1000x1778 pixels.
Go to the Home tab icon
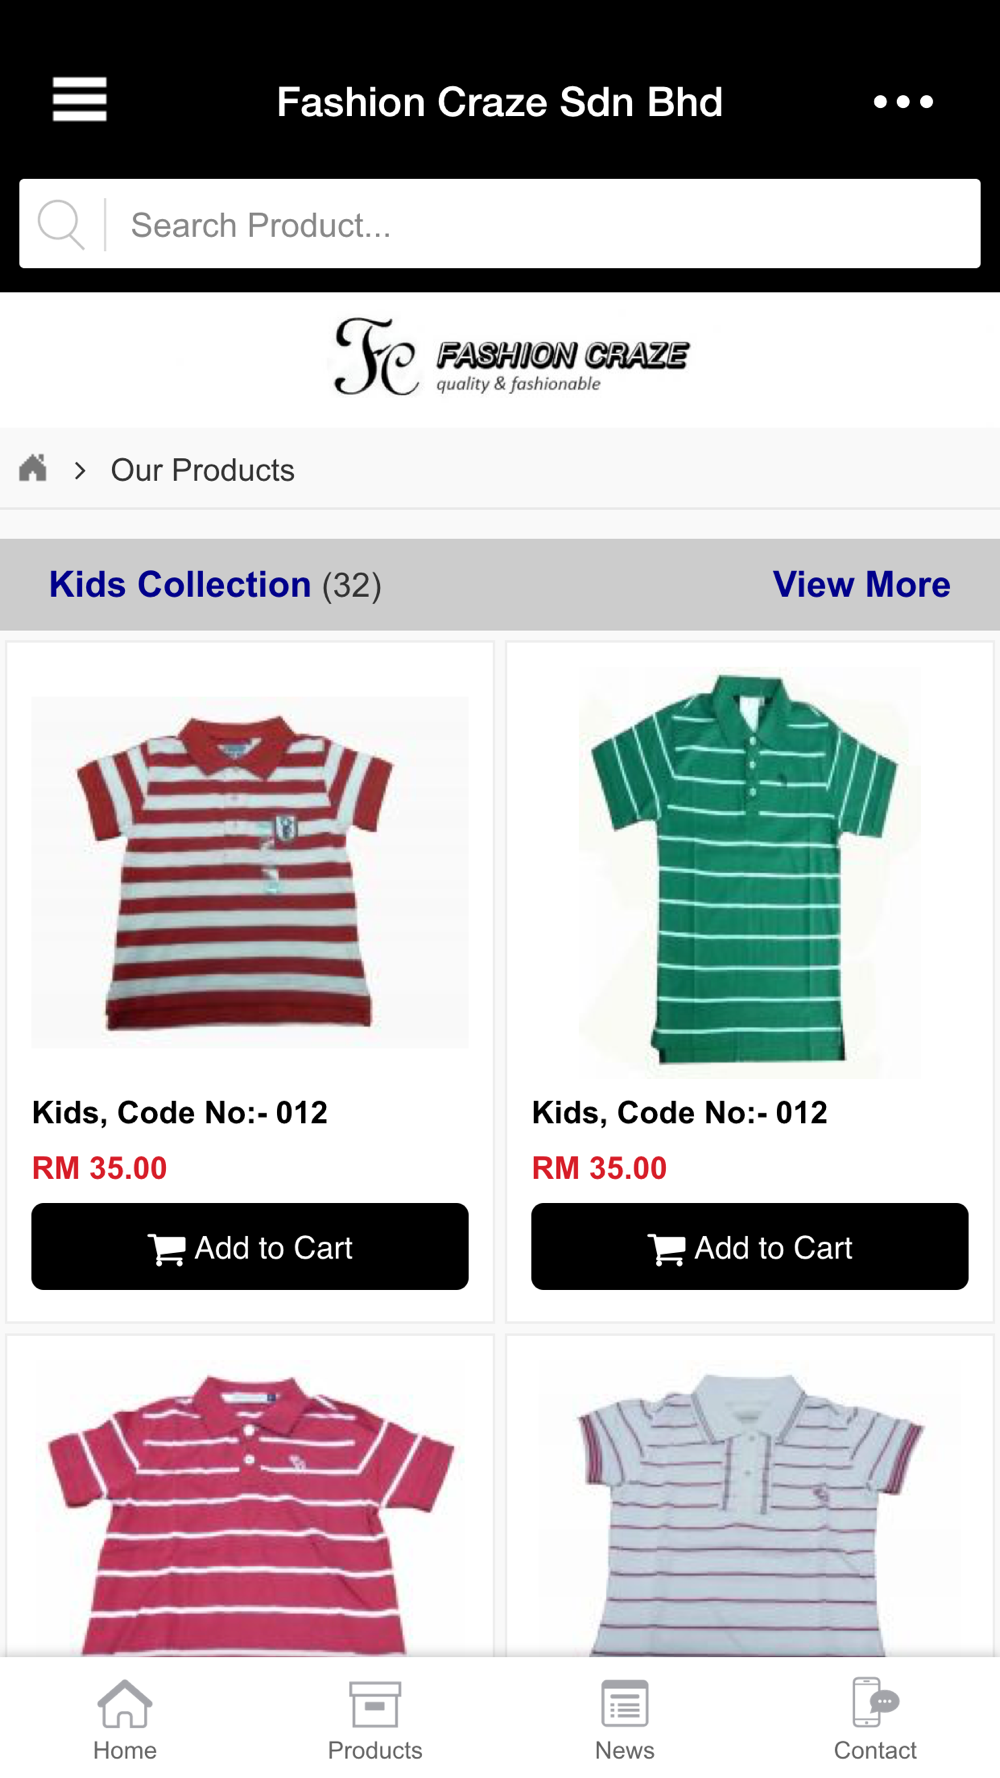(125, 1705)
